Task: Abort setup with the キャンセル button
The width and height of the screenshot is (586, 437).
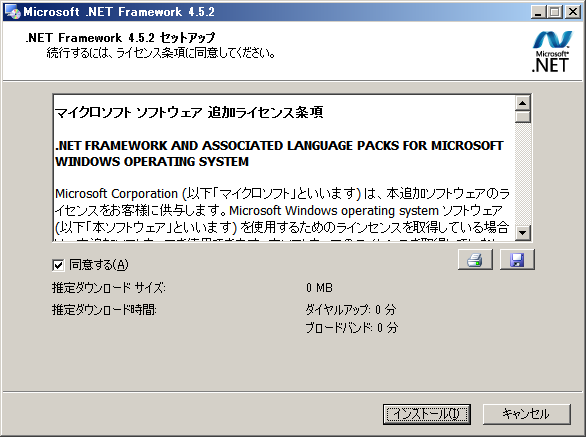Action: coord(527,414)
